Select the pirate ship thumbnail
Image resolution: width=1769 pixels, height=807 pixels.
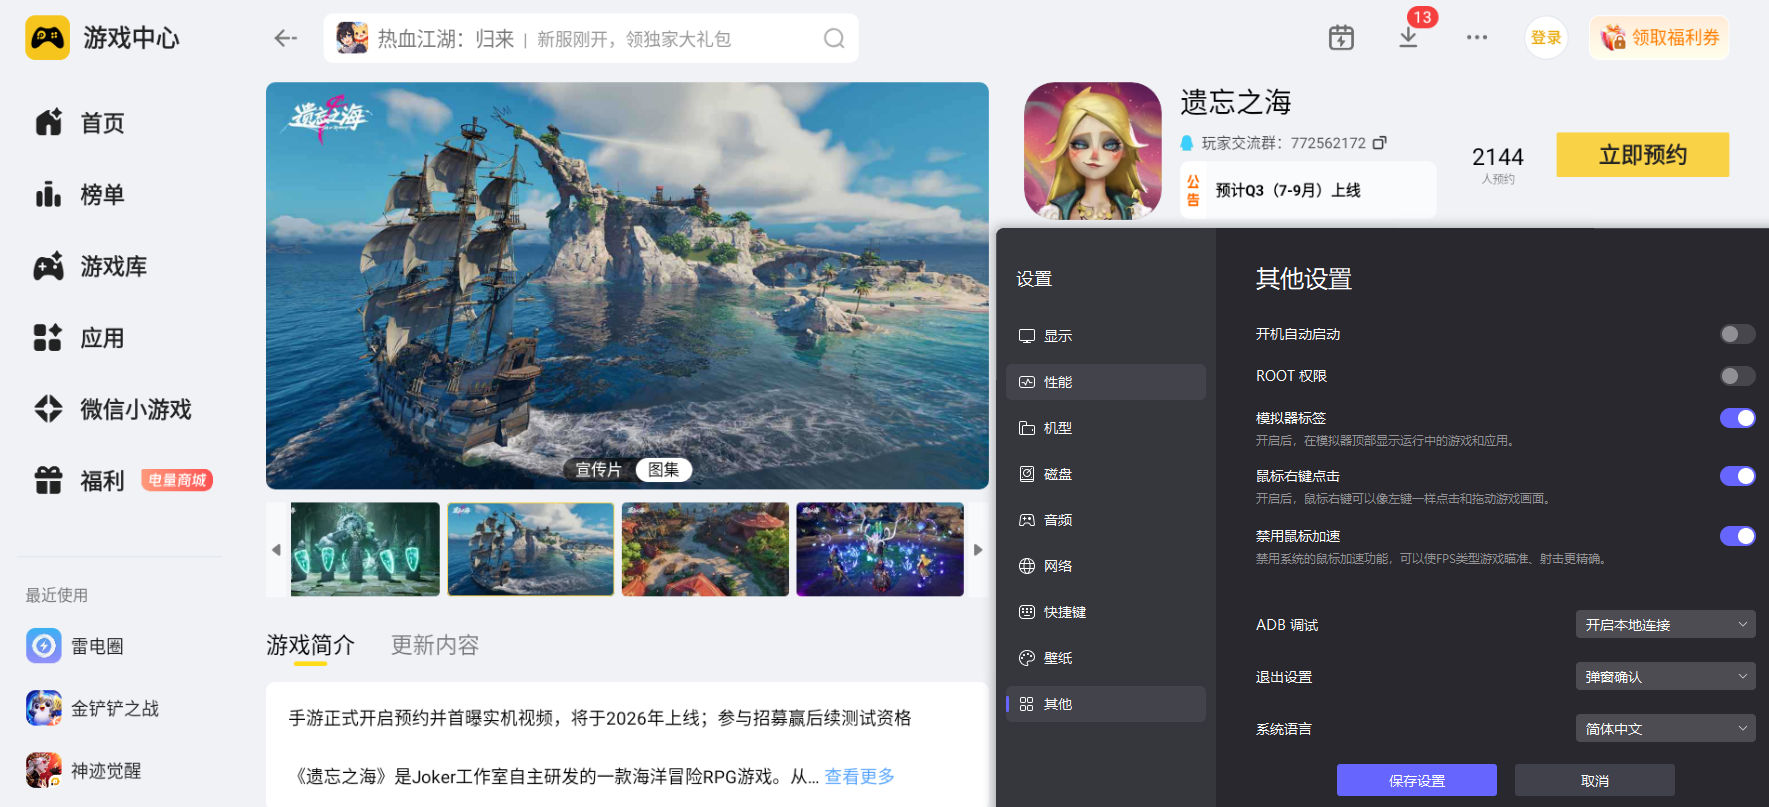pos(531,549)
